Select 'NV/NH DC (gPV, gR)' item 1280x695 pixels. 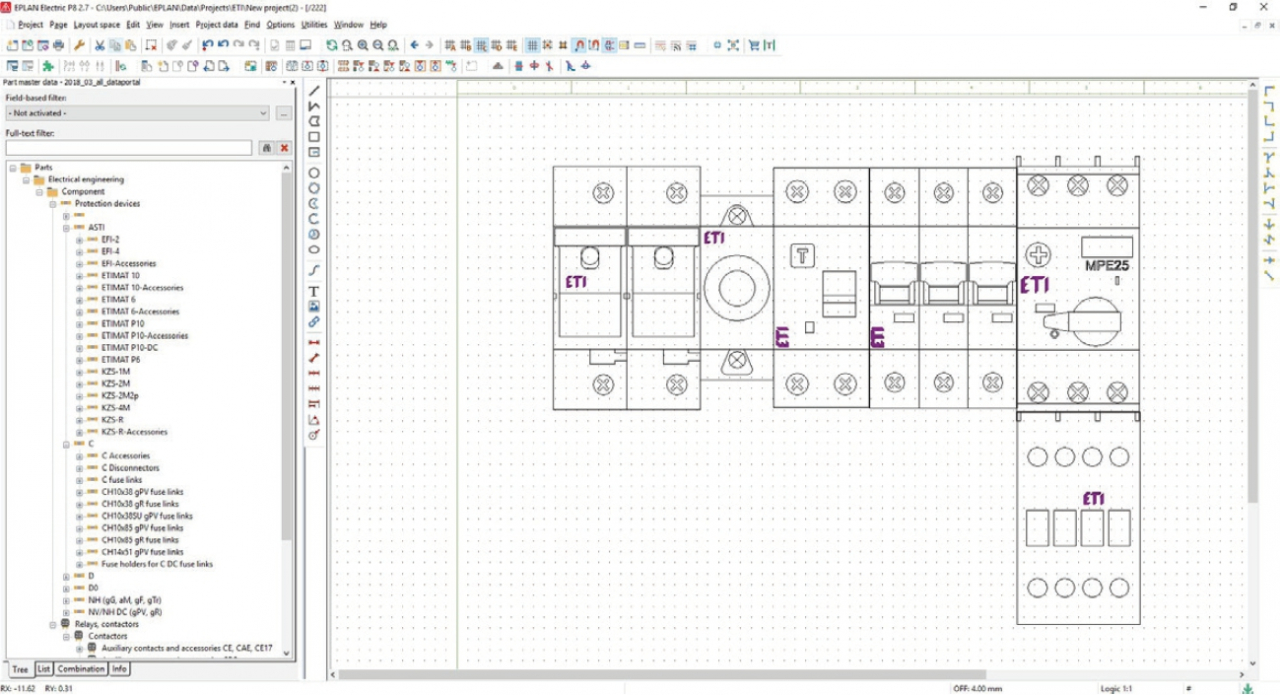pyautogui.click(x=125, y=612)
